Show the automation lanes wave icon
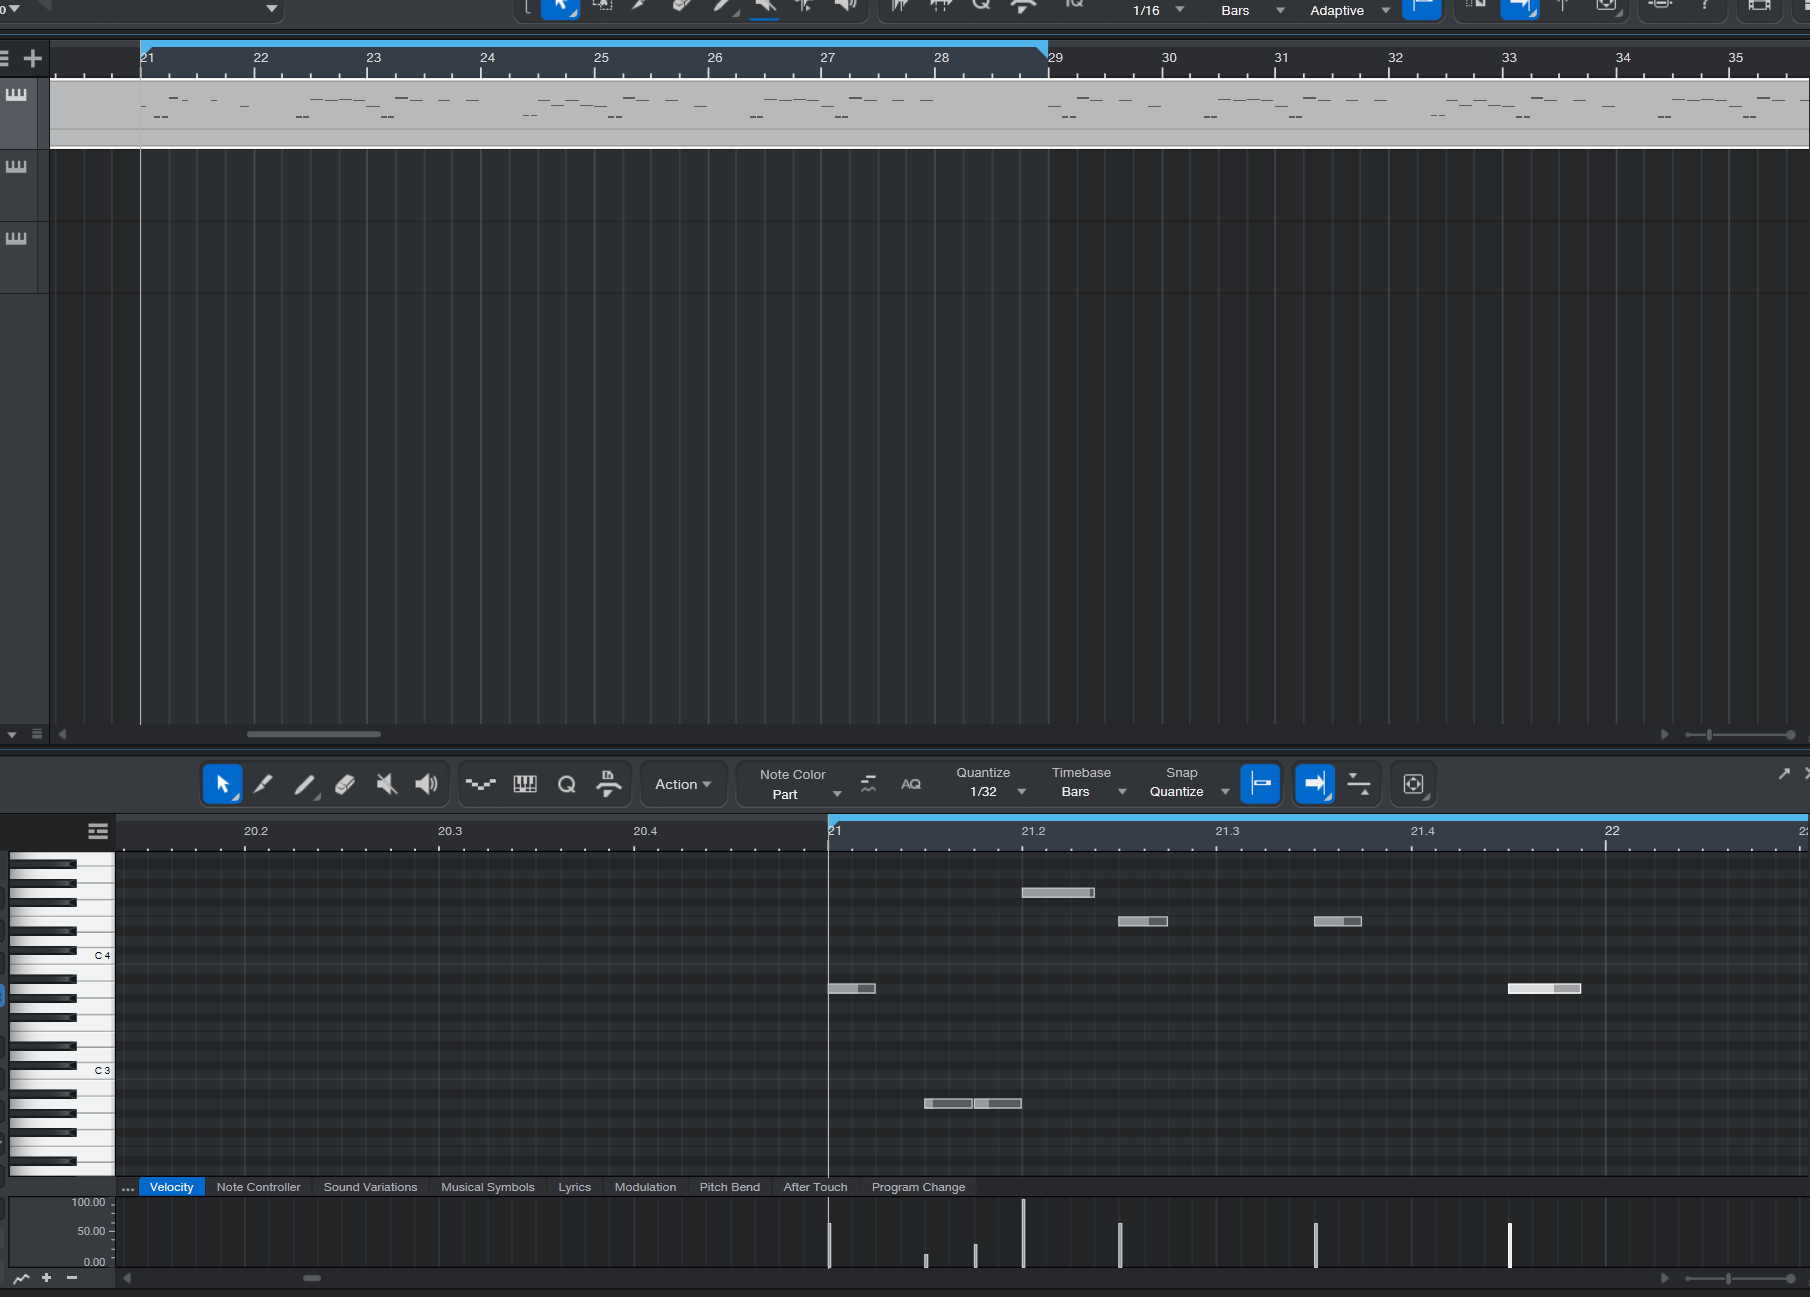1810x1297 pixels. coord(481,784)
